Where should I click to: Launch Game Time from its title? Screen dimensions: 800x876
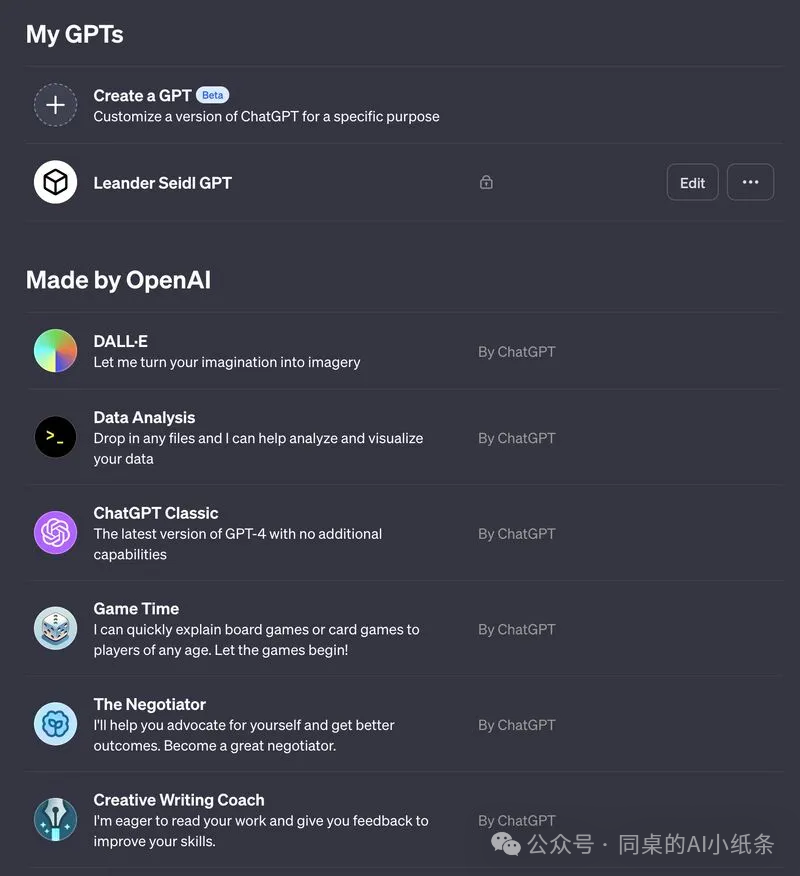(x=136, y=608)
